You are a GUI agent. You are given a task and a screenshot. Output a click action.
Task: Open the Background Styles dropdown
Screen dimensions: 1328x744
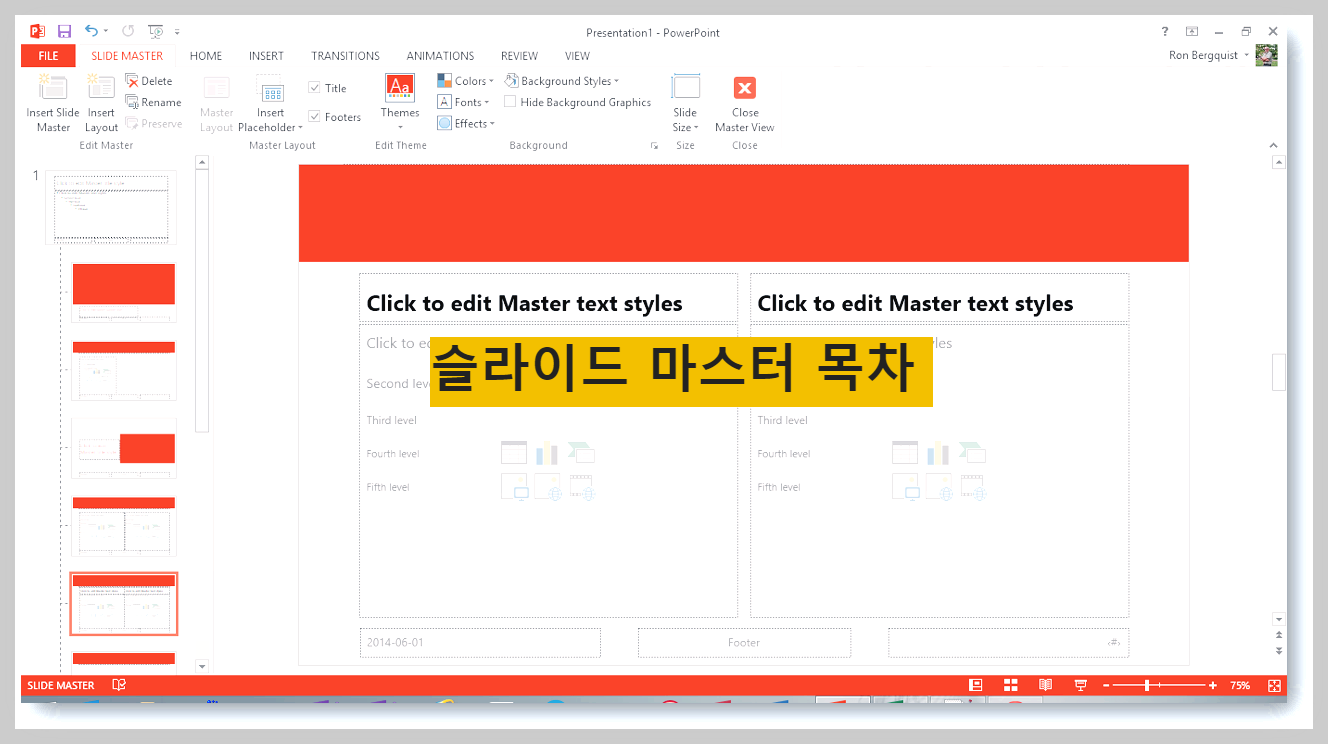(x=562, y=81)
